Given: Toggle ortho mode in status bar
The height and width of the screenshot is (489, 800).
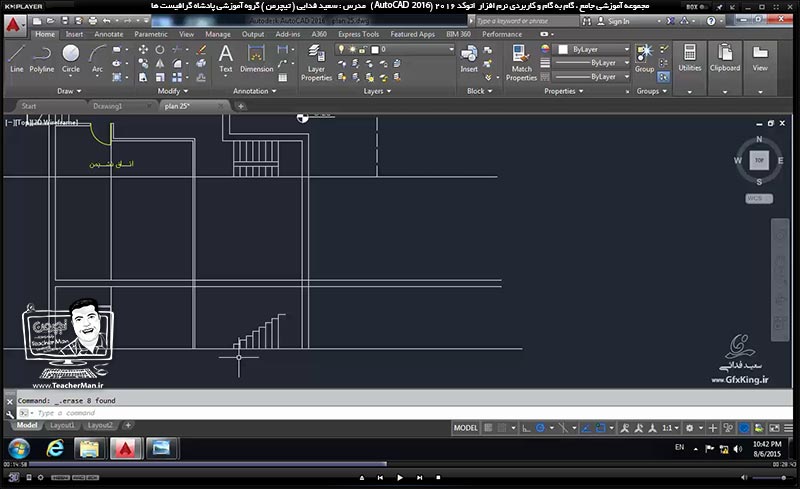Looking at the screenshot, I should click(x=526, y=428).
